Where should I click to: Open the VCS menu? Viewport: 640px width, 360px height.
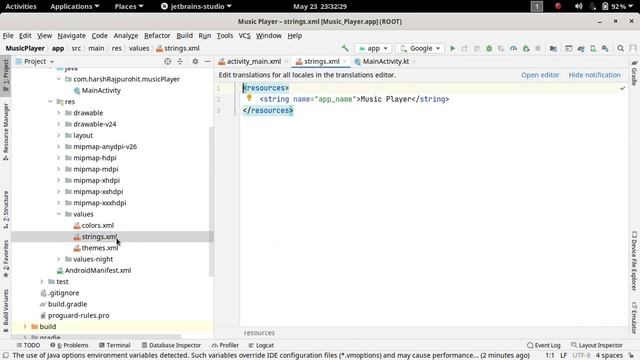(x=244, y=36)
